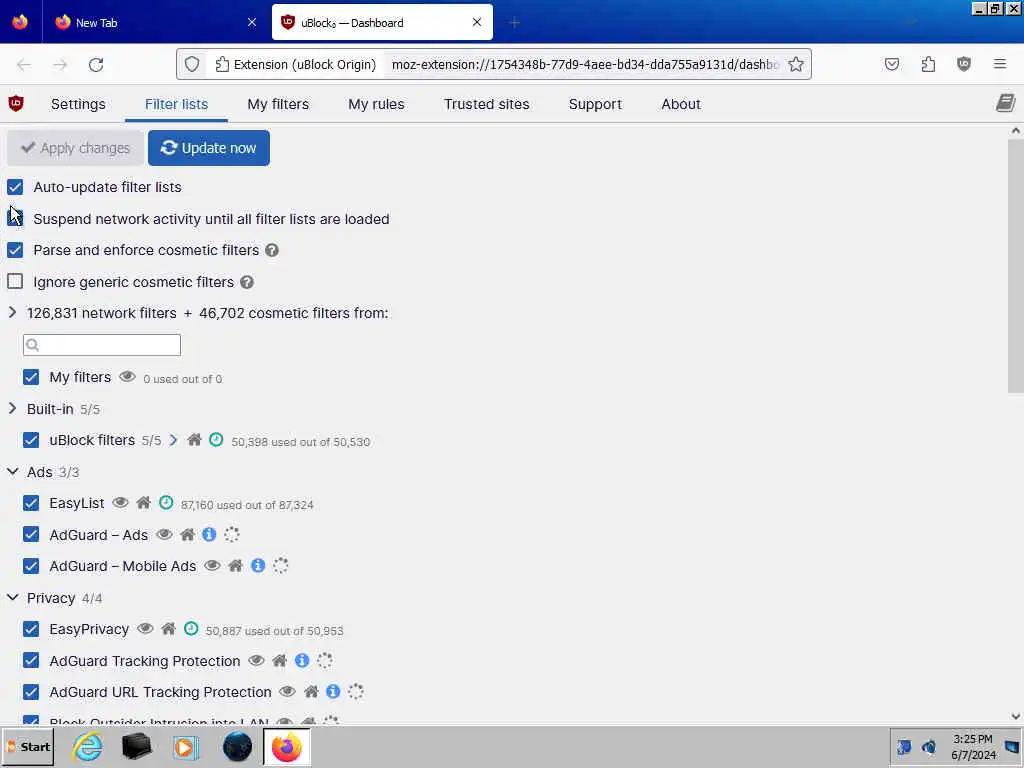View EasyList content via its eye icon
The height and width of the screenshot is (768, 1024).
click(120, 503)
